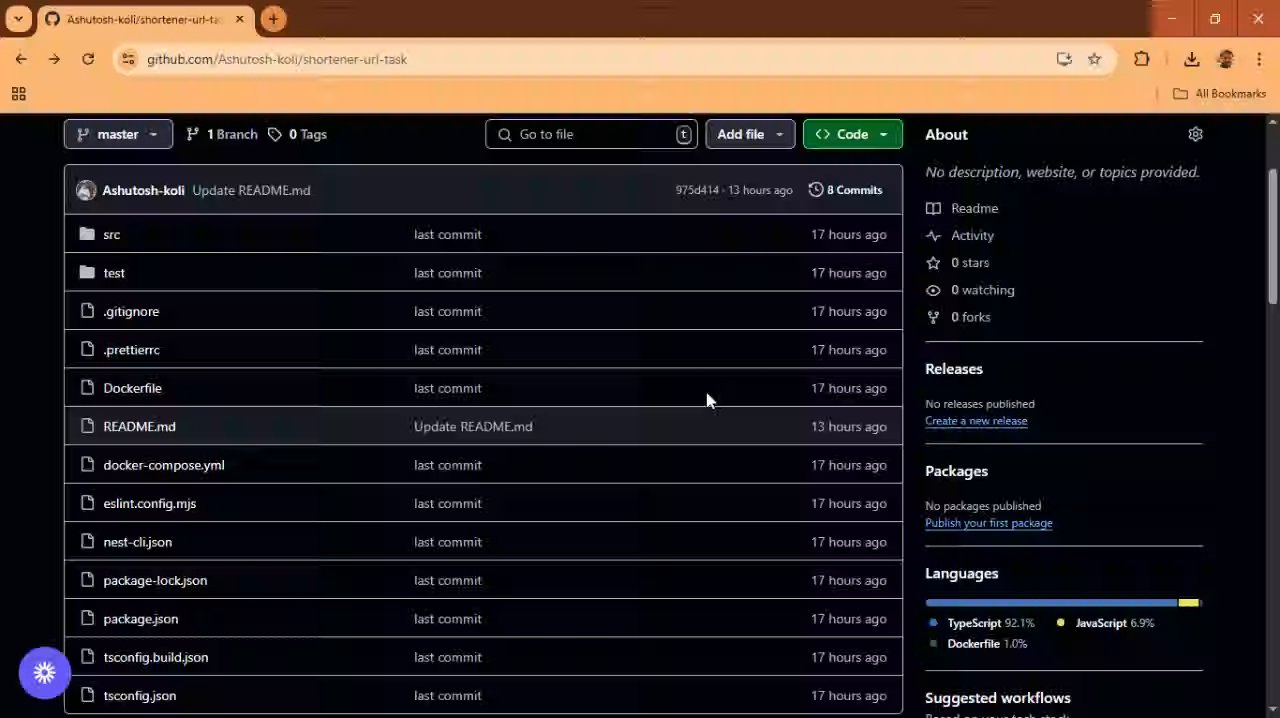The height and width of the screenshot is (718, 1280).
Task: Open commit hash 975d414
Action: [697, 190]
